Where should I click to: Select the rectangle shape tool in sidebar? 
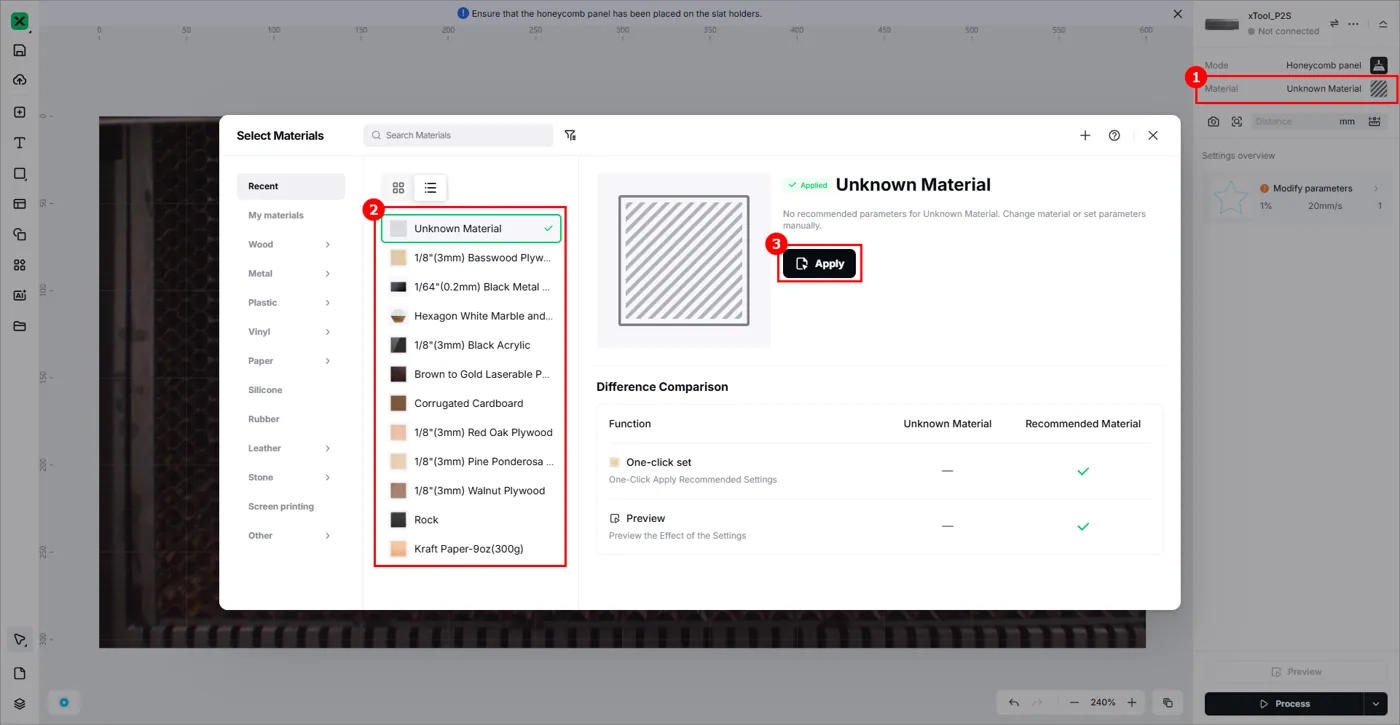(19, 174)
